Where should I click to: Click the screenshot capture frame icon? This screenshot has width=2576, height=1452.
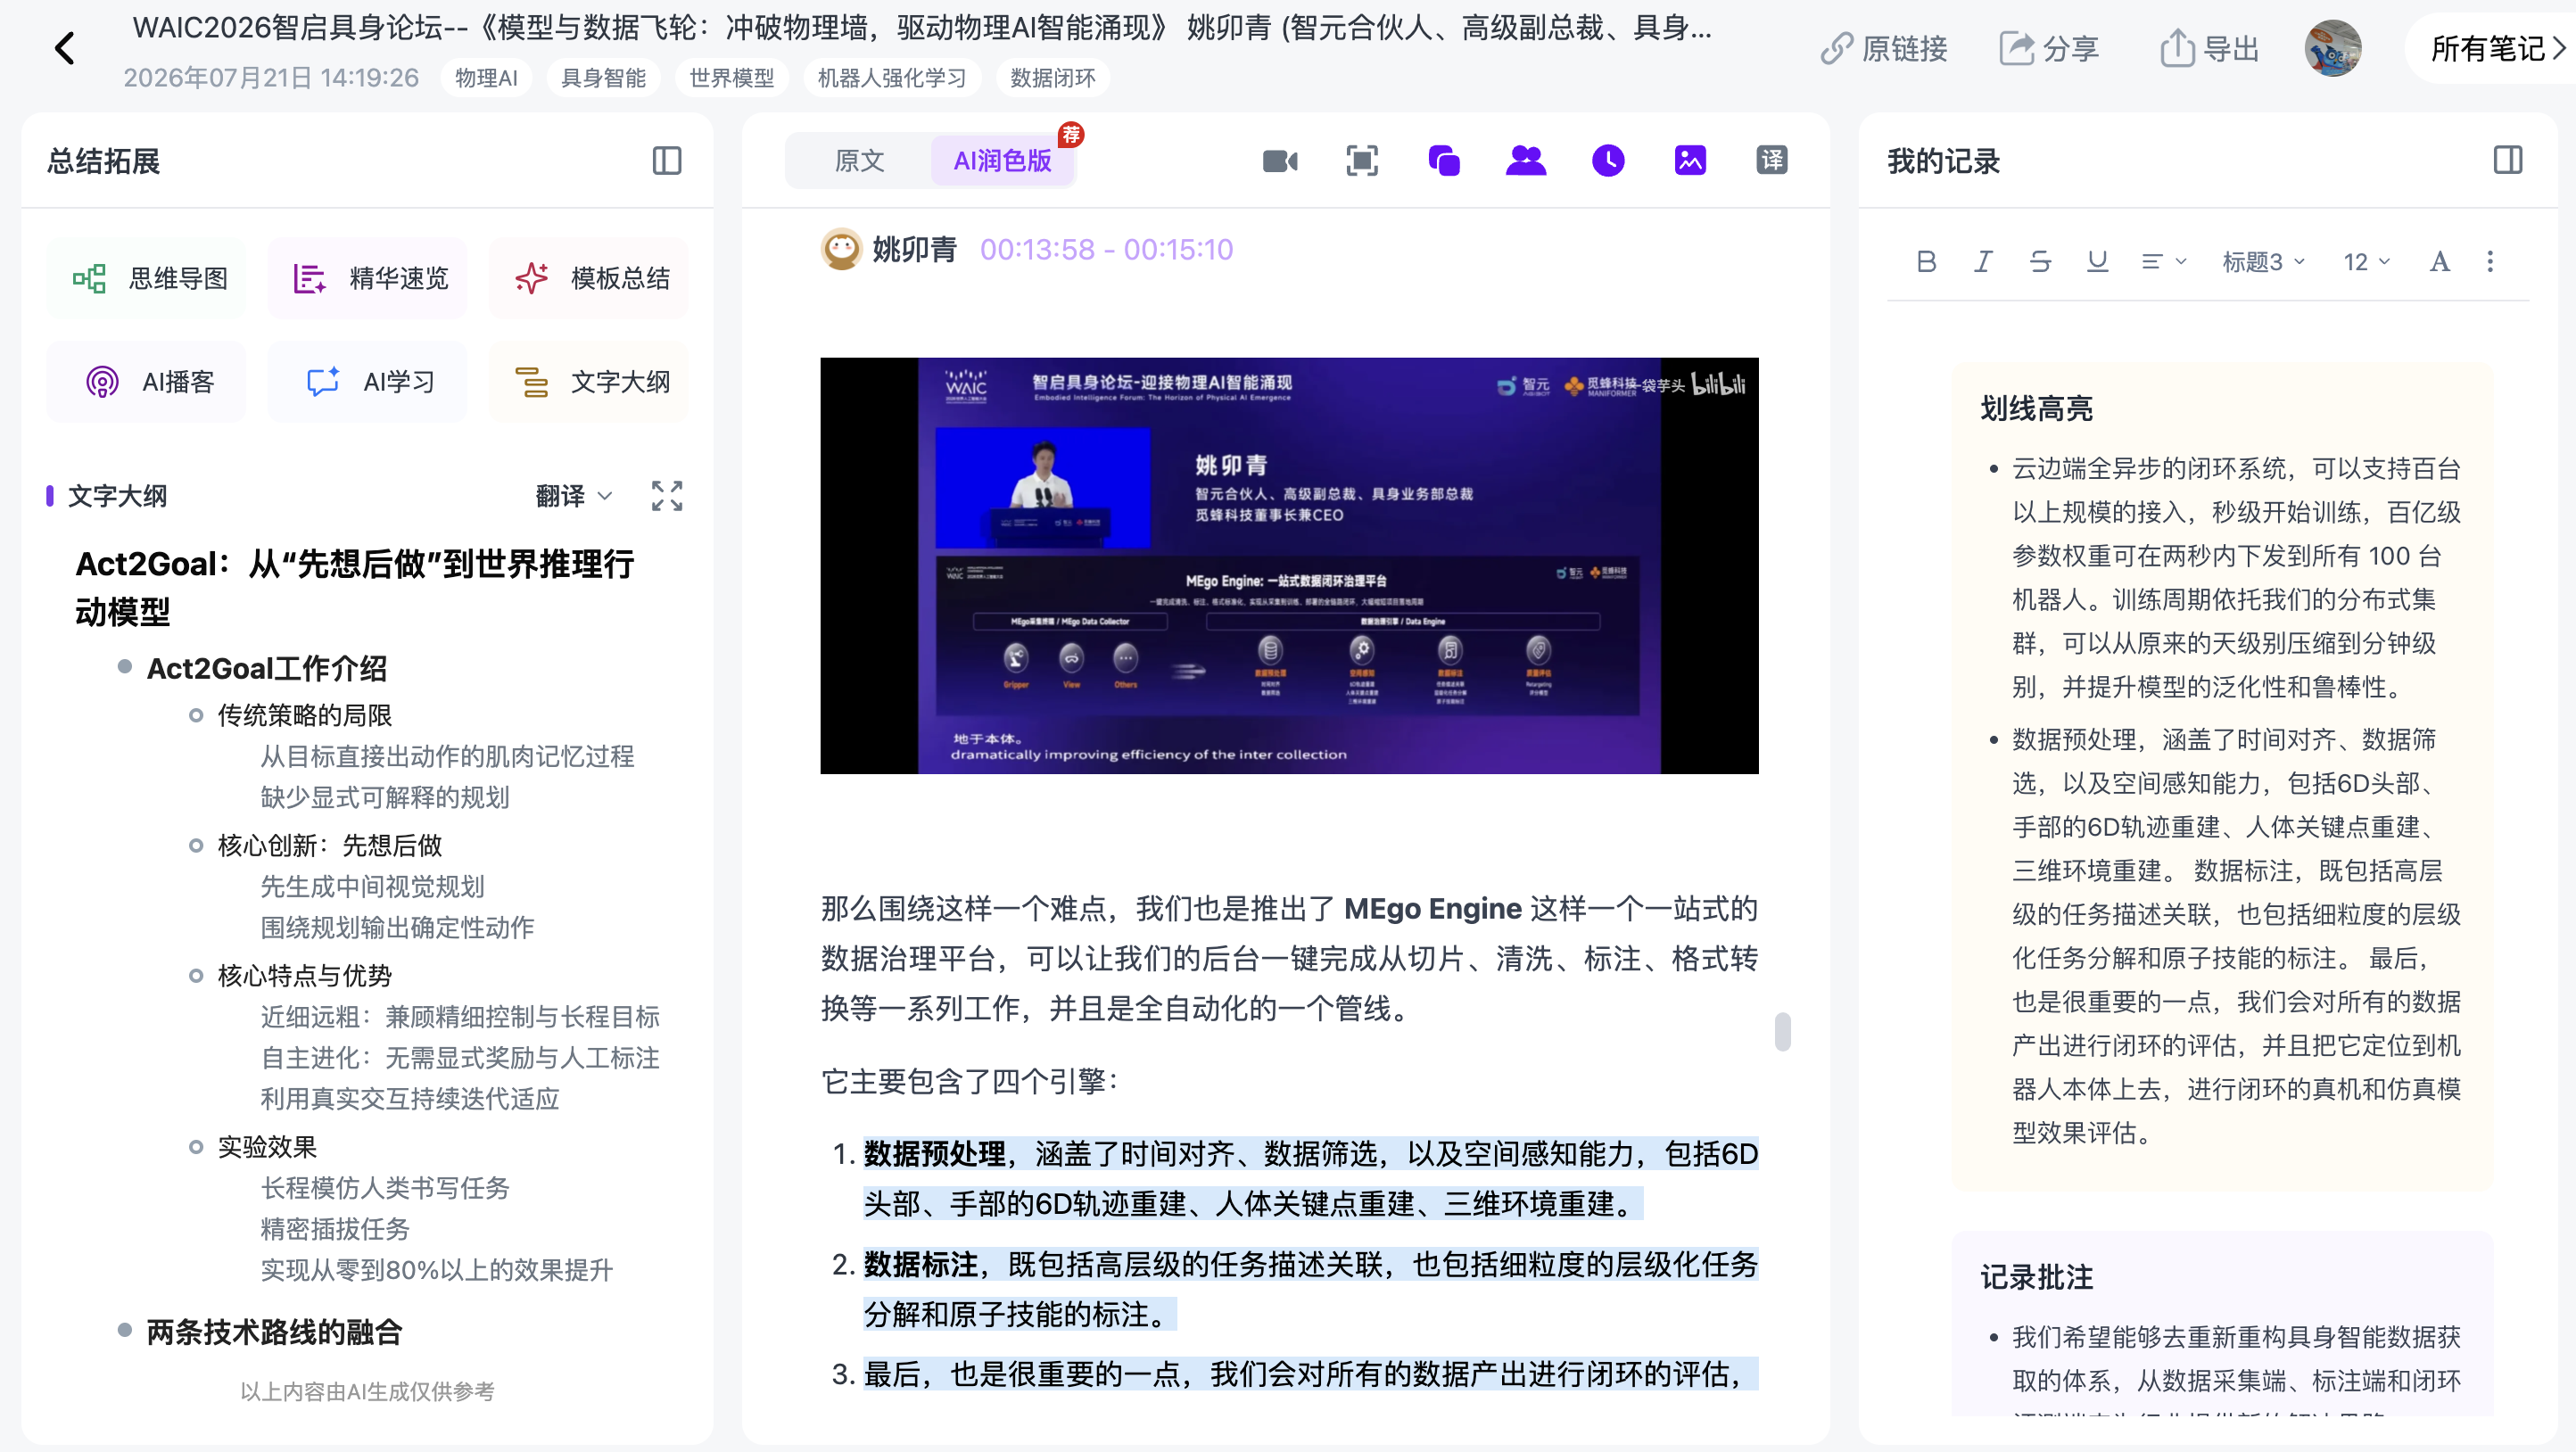(x=1362, y=161)
